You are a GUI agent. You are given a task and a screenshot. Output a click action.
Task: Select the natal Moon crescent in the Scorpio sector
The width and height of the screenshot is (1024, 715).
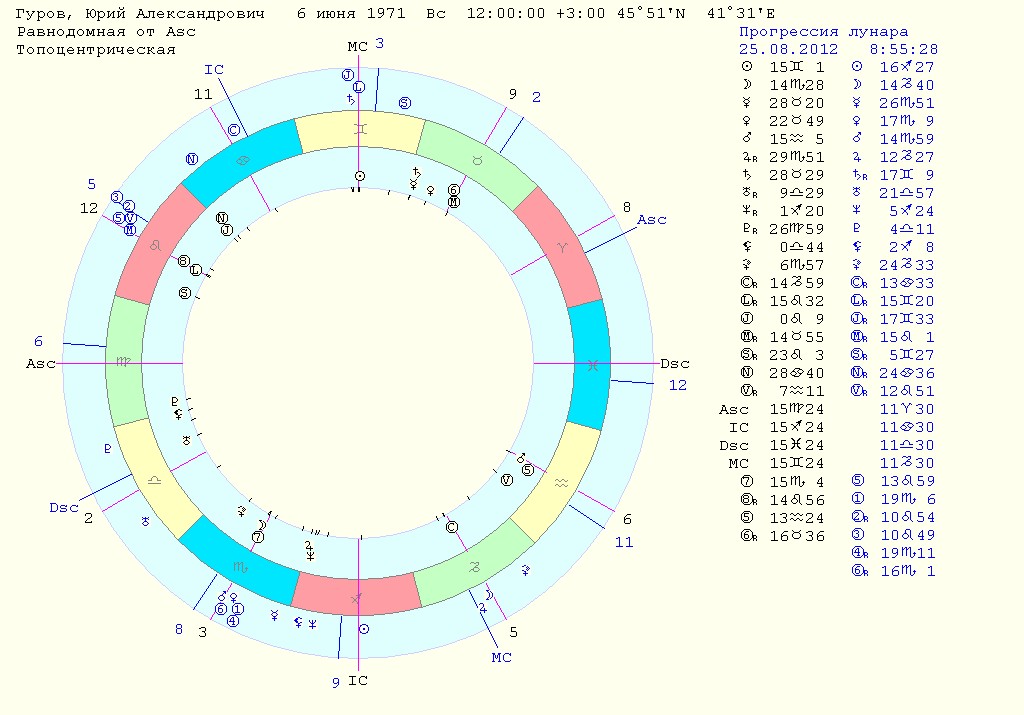(x=262, y=525)
